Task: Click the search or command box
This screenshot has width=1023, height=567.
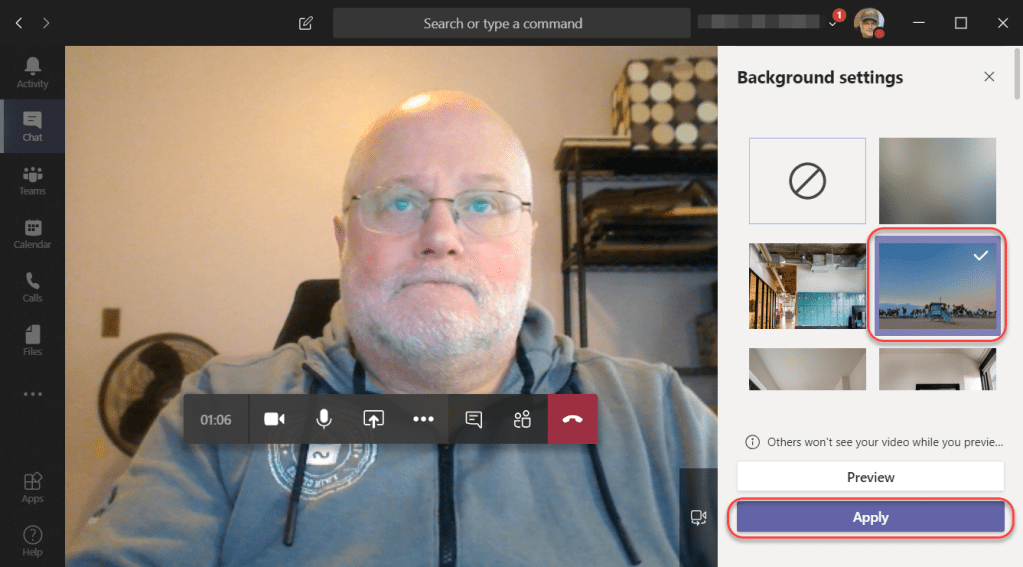Action: click(512, 23)
